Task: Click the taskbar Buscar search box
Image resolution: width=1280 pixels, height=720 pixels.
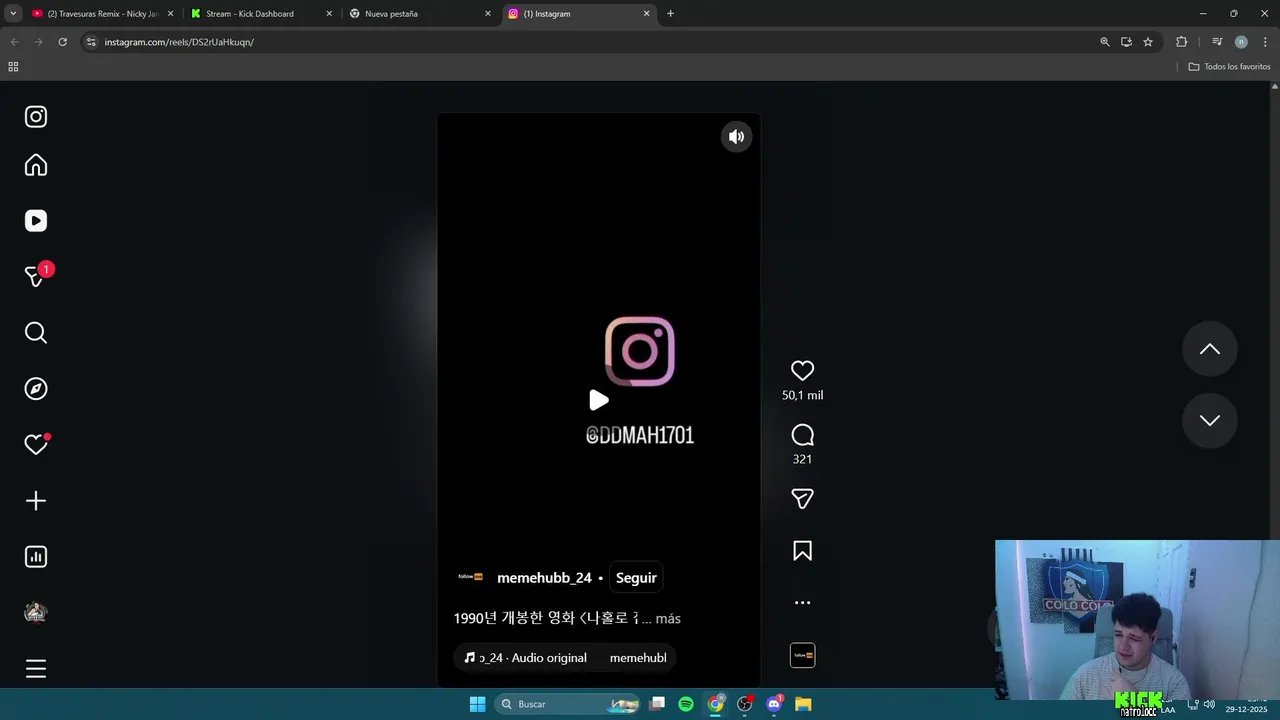Action: click(x=567, y=704)
